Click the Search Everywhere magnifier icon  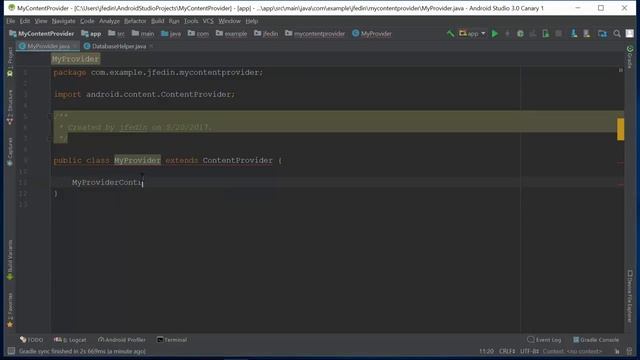617,34
